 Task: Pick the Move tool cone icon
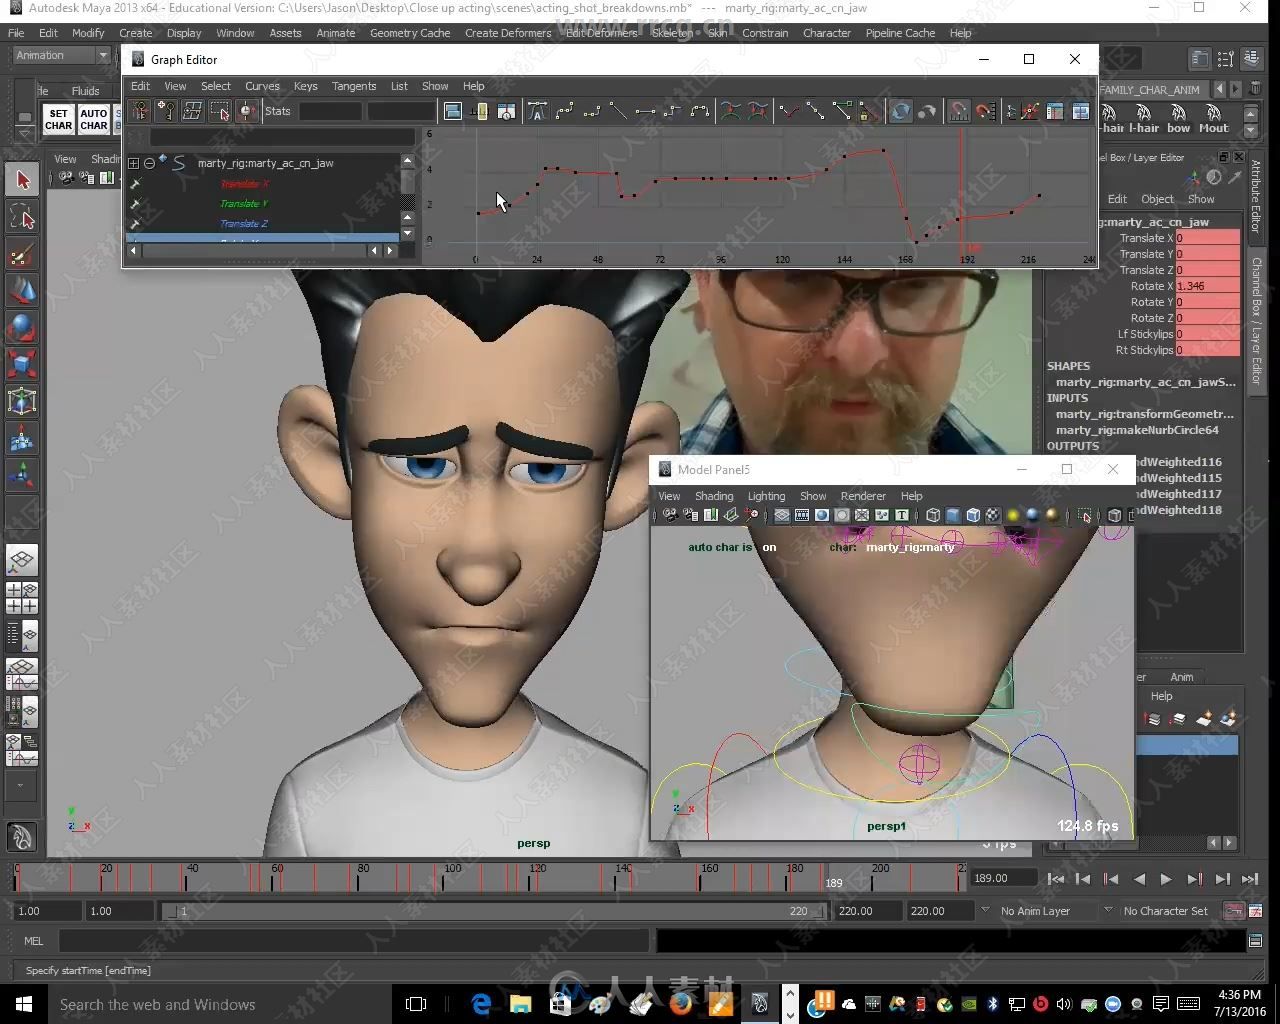22,291
